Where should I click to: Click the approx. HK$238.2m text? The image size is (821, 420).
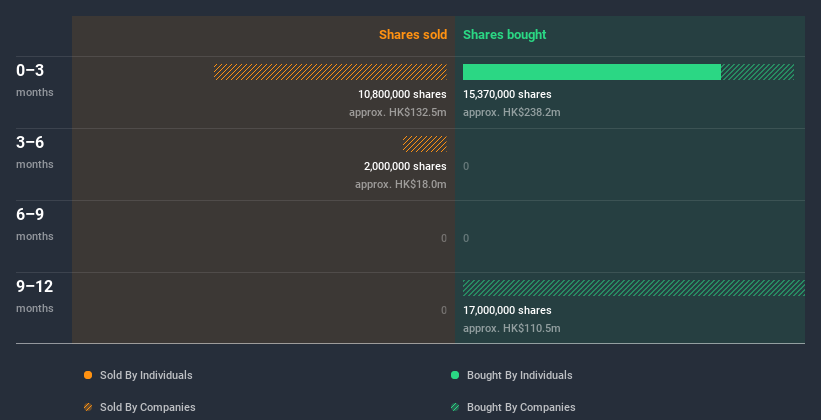tap(512, 112)
